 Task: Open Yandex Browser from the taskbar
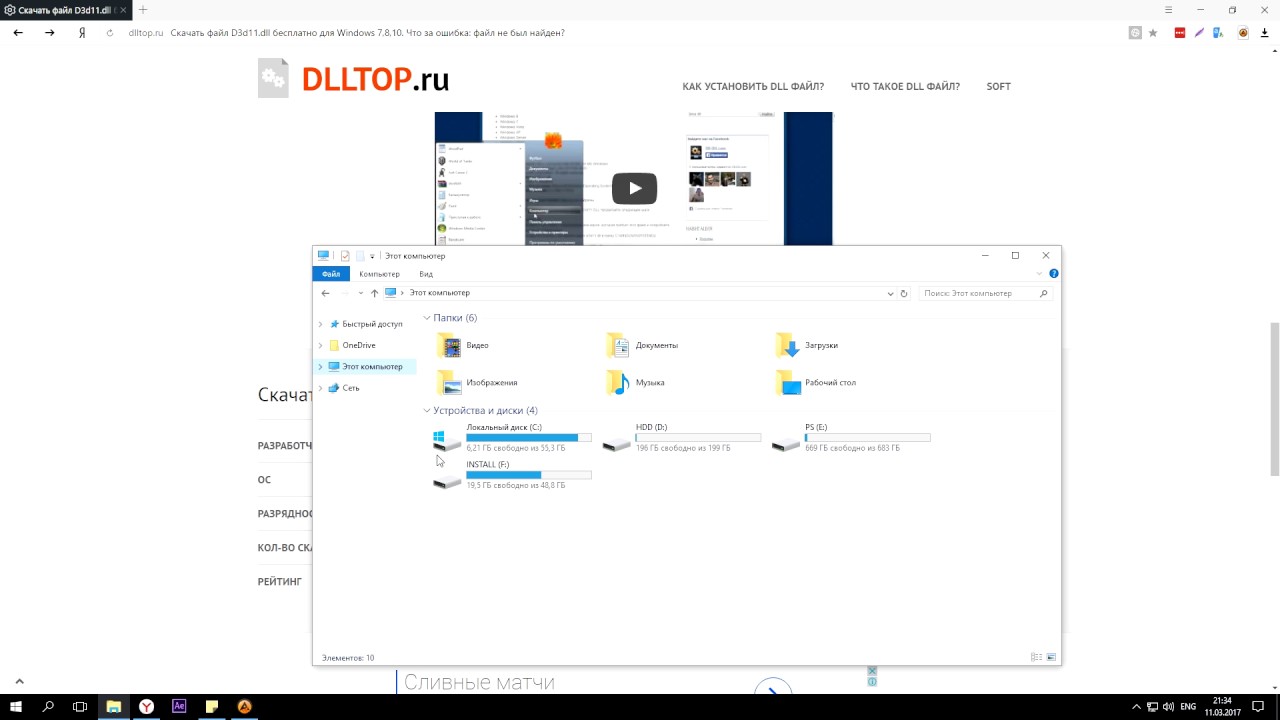coord(147,706)
